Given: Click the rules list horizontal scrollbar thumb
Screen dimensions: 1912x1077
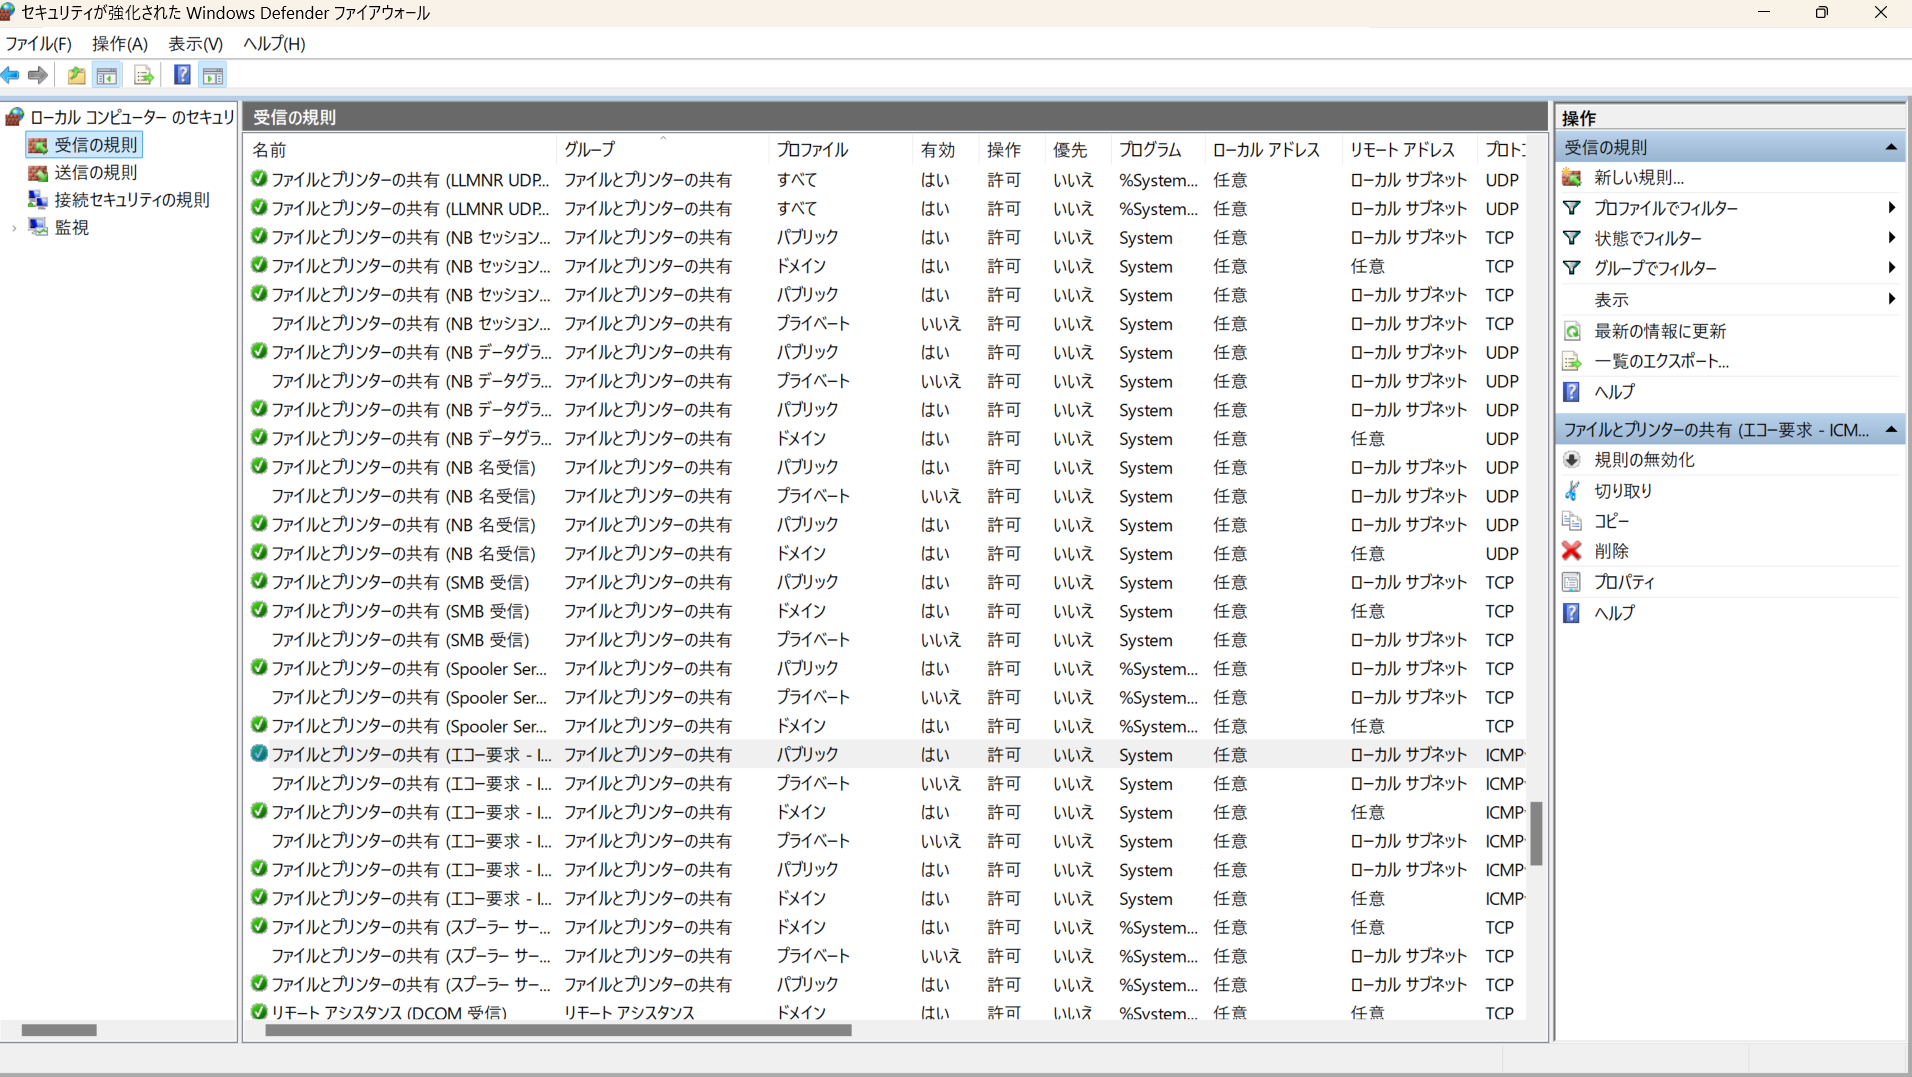Looking at the screenshot, I should click(558, 1030).
